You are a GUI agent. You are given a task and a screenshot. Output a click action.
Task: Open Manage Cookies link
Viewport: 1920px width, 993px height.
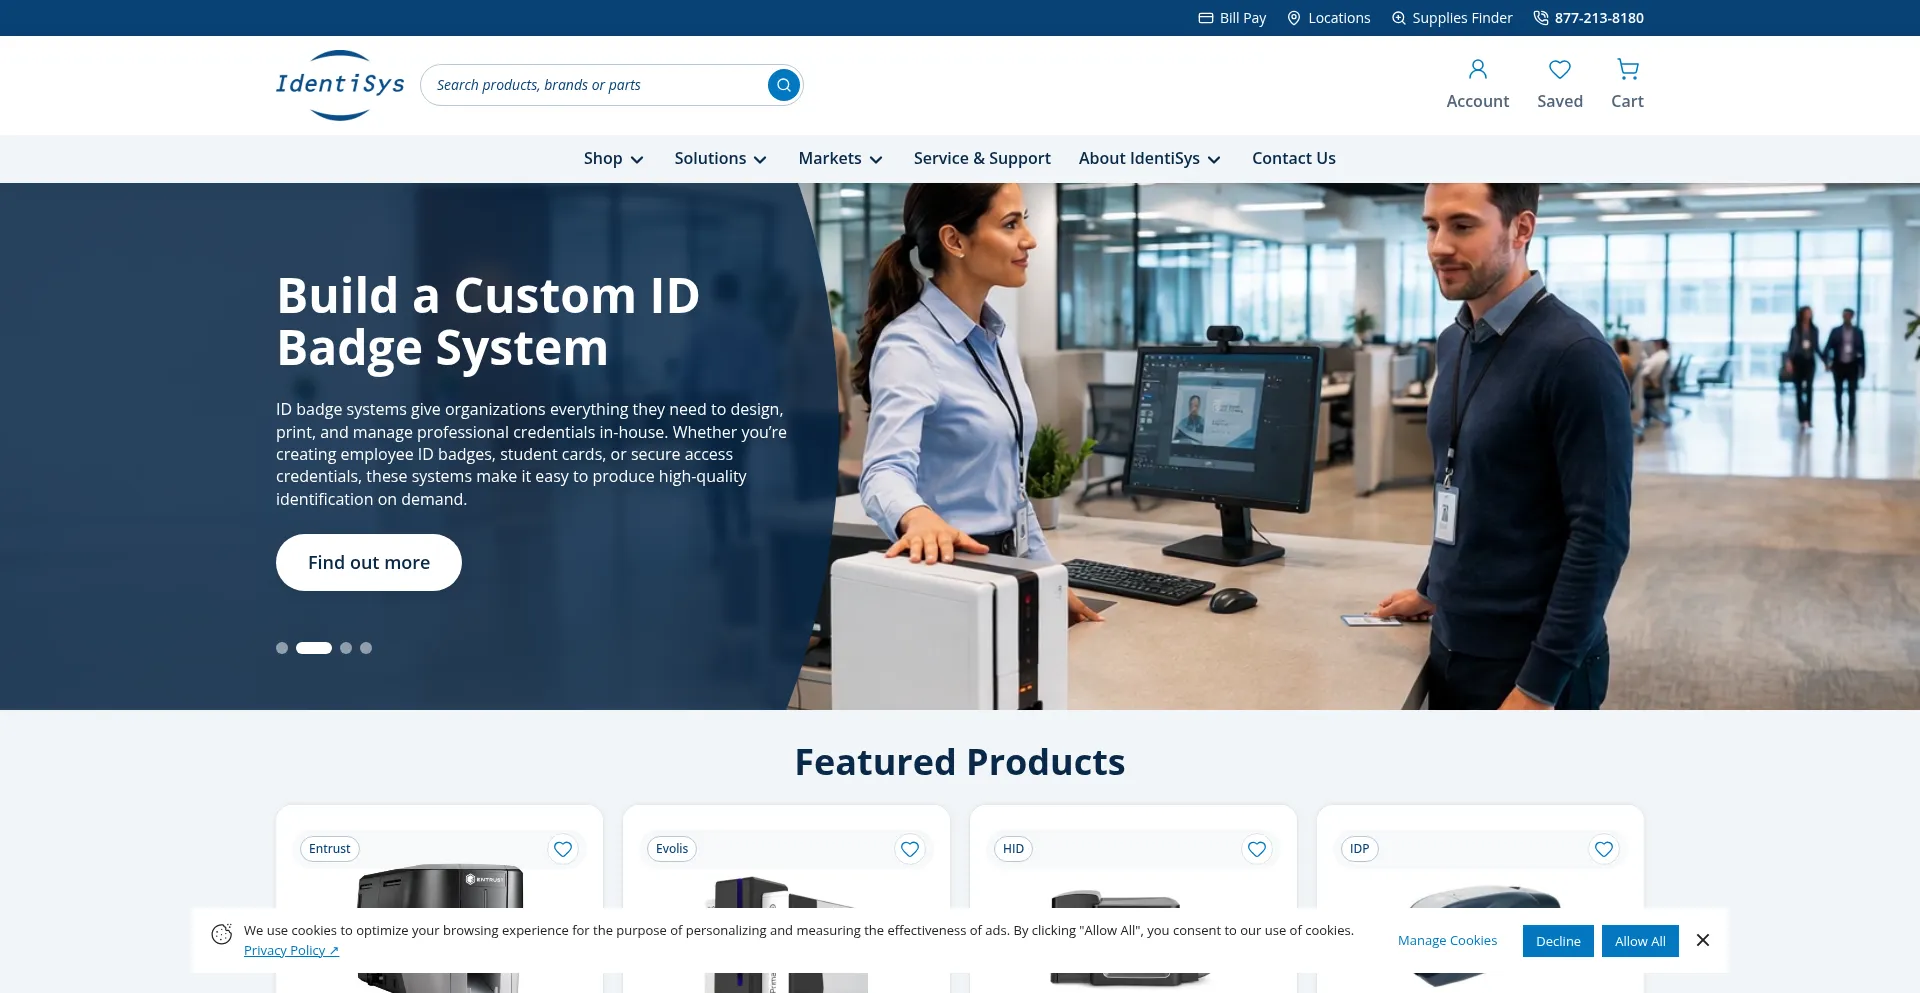pyautogui.click(x=1447, y=941)
